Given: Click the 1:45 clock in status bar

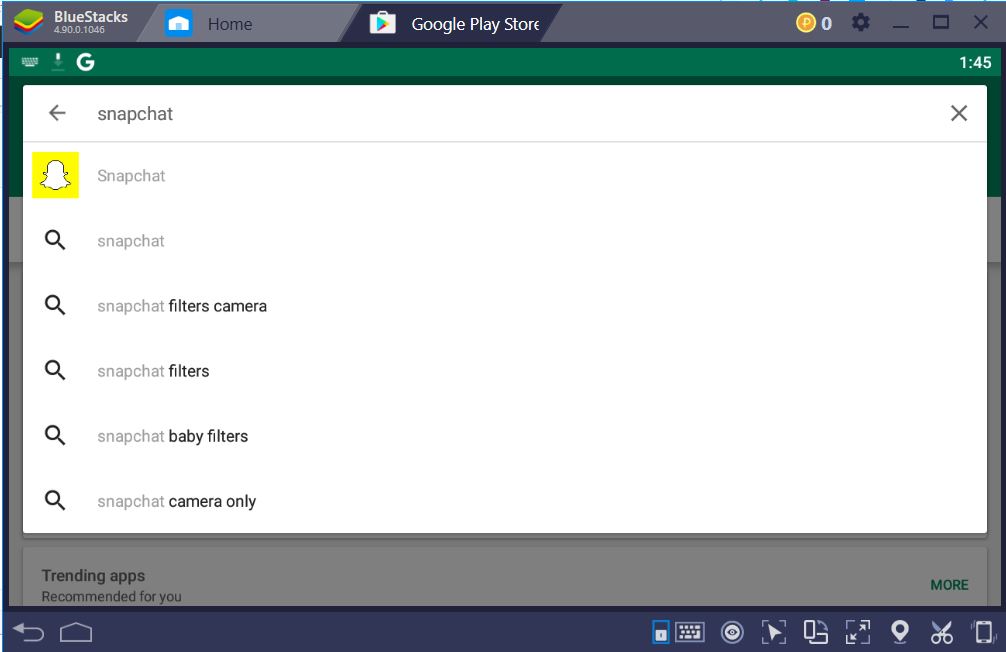Looking at the screenshot, I should click(975, 62).
